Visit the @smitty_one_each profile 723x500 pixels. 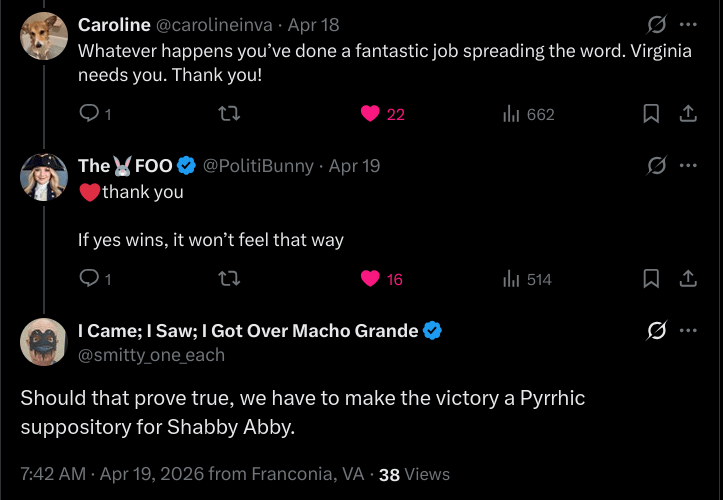tap(151, 355)
